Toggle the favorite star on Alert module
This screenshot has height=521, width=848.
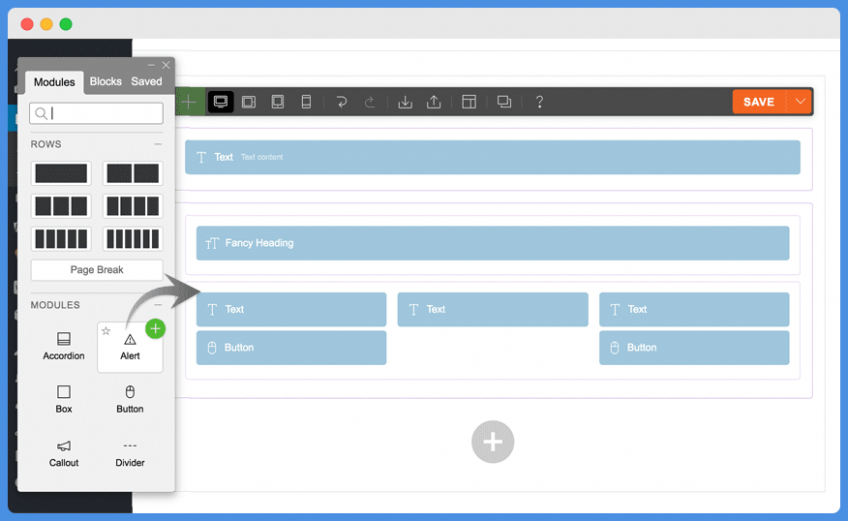click(106, 331)
